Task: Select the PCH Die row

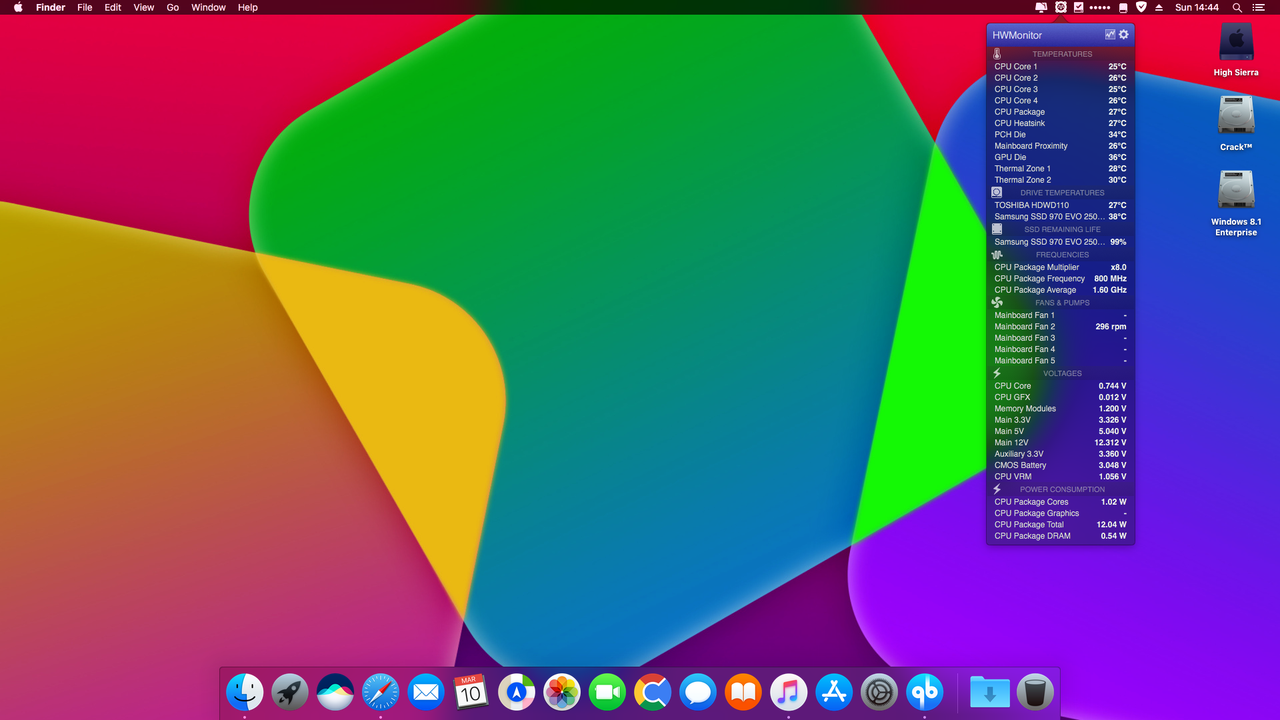Action: click(x=1060, y=135)
